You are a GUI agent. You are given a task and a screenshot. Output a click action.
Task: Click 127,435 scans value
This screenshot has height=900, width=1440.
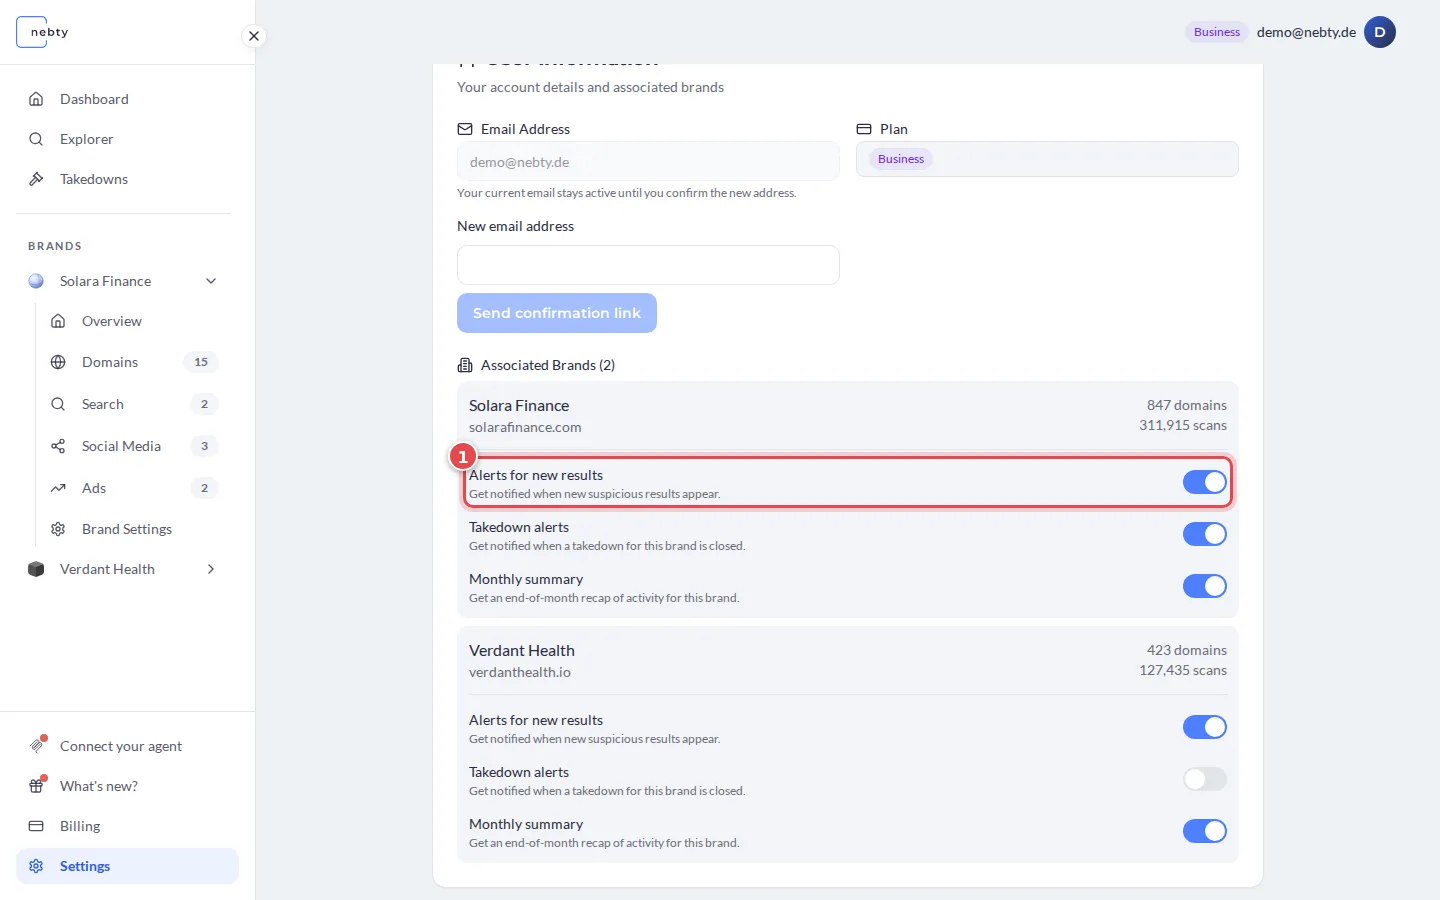[x=1183, y=670]
